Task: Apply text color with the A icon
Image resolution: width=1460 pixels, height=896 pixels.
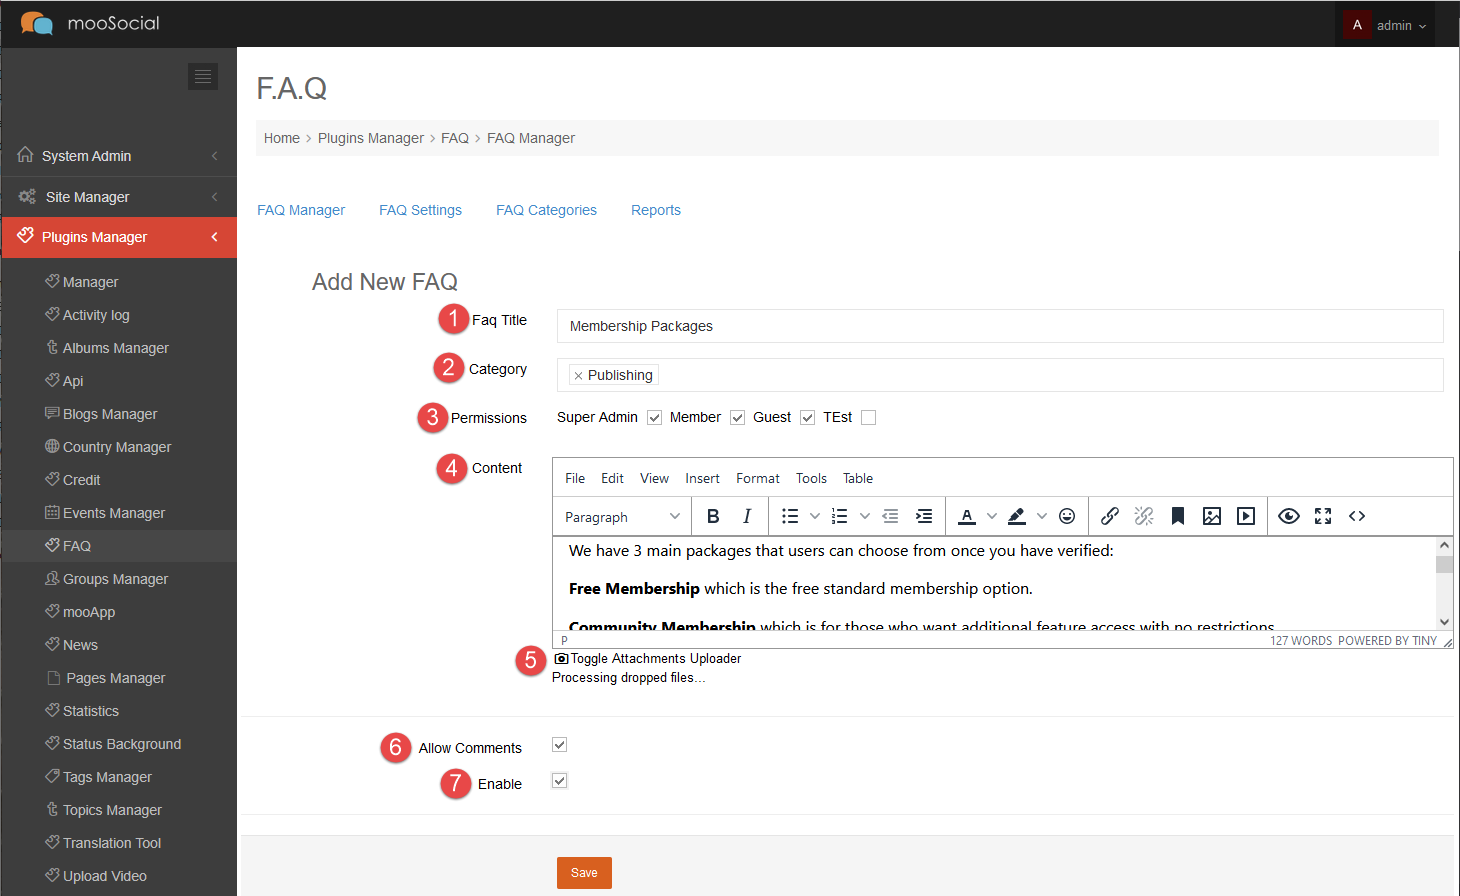Action: (x=967, y=516)
